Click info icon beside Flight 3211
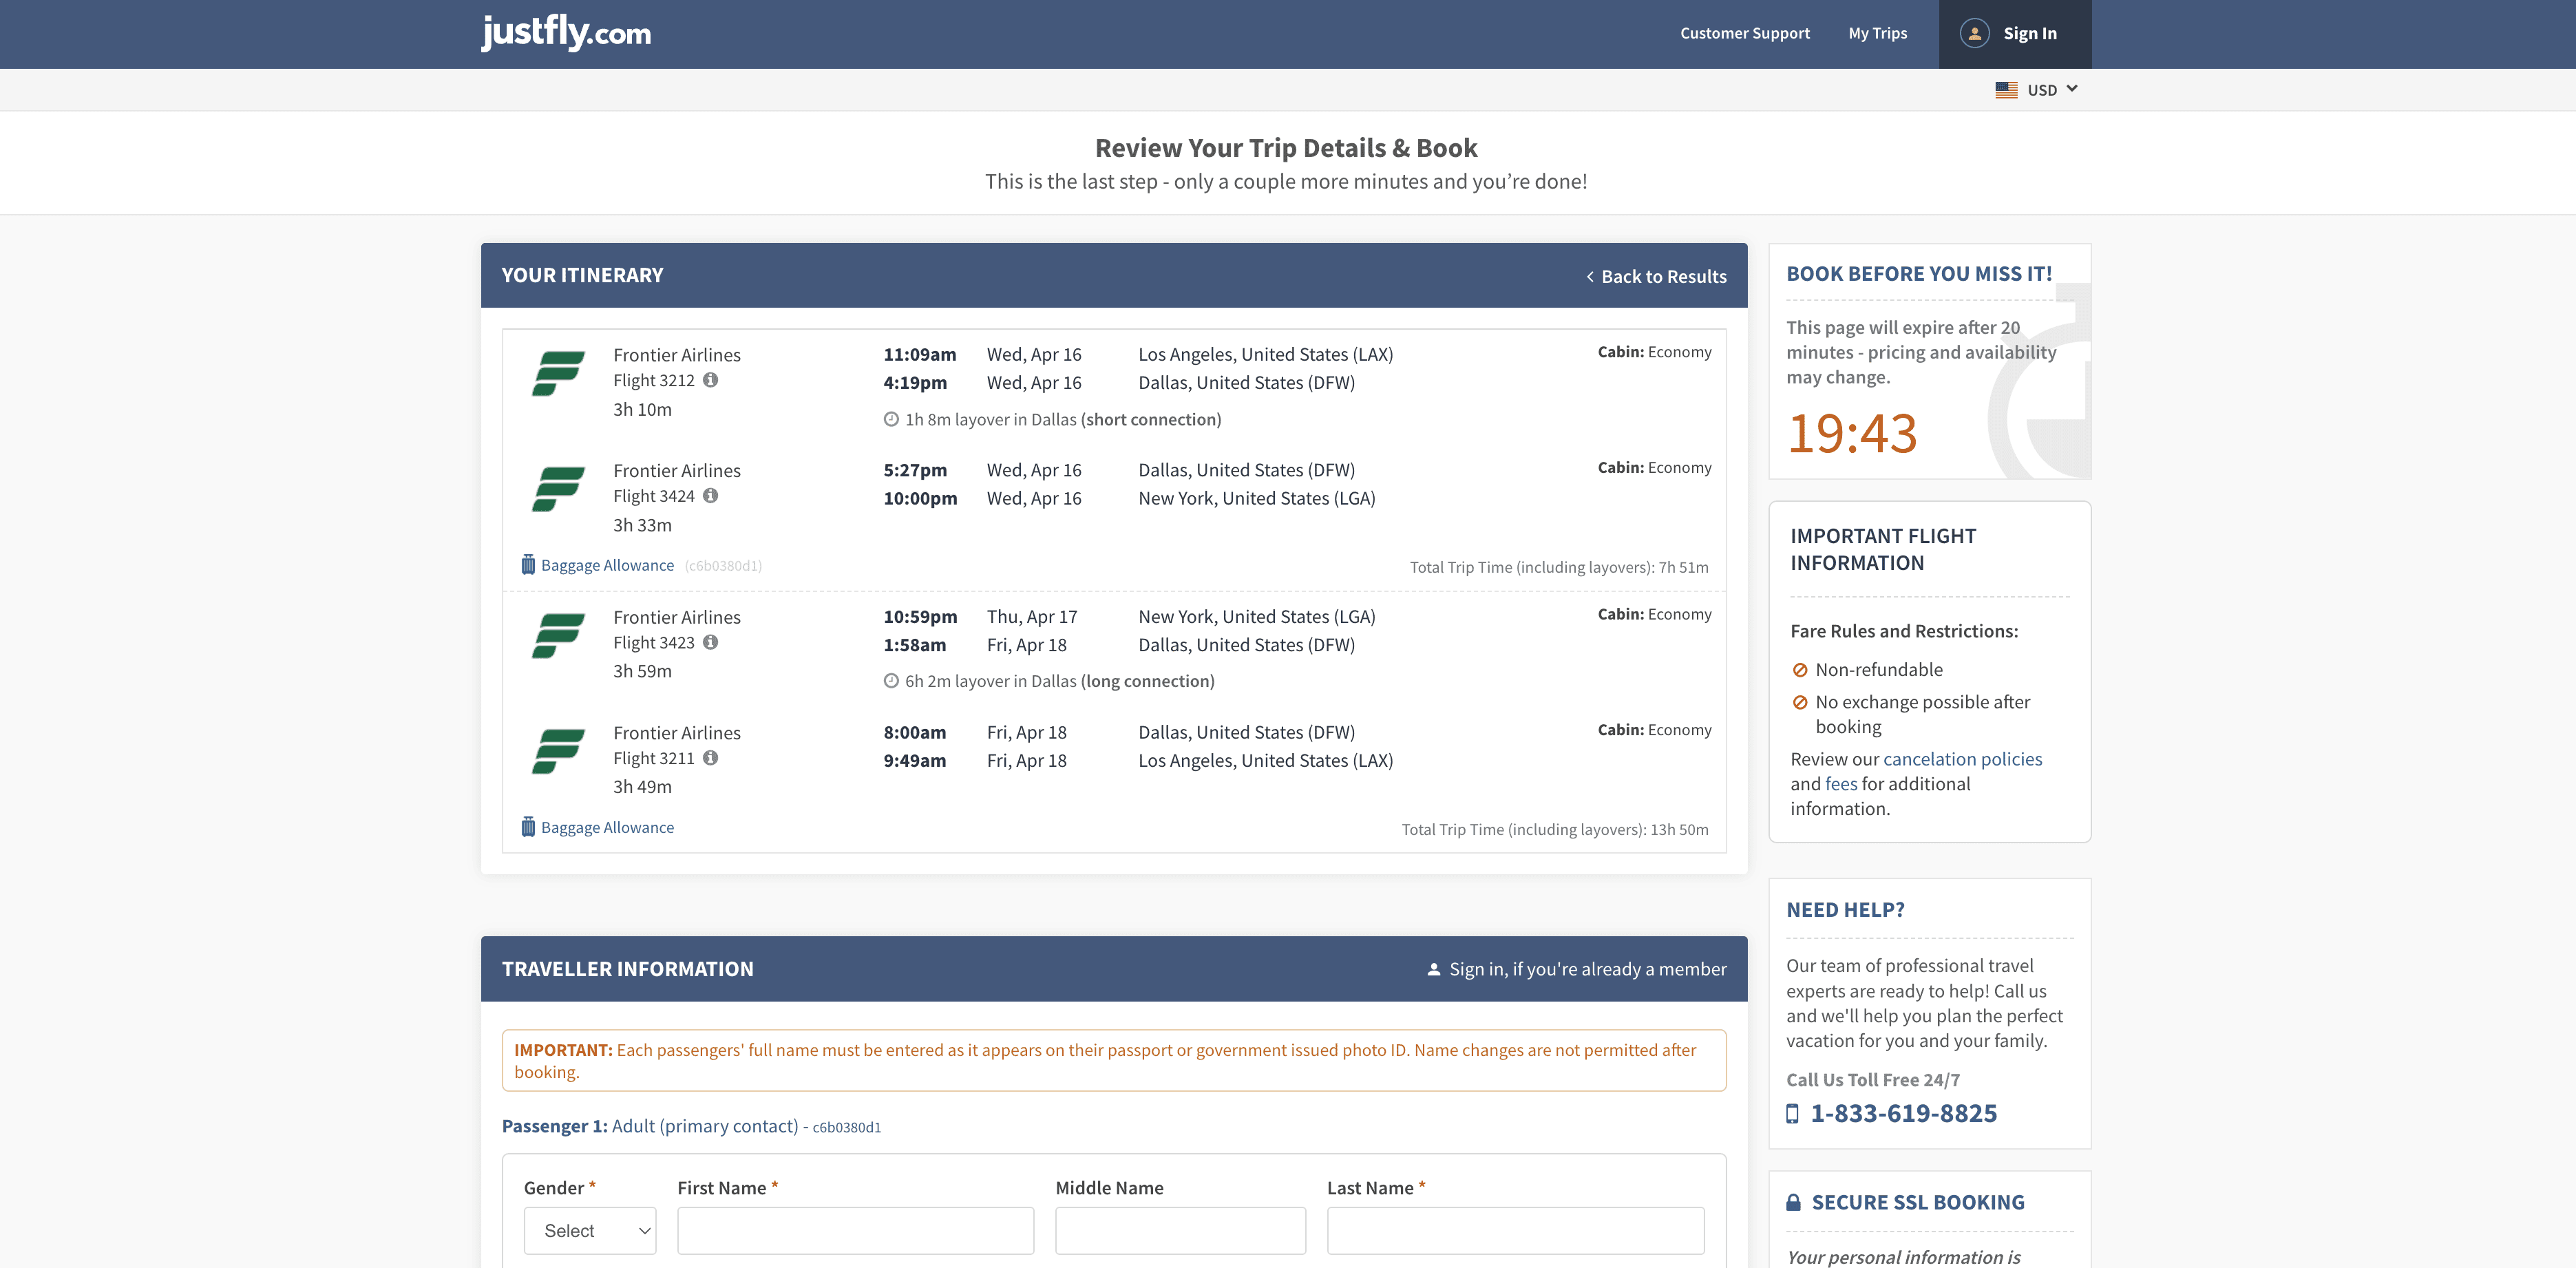2576x1268 pixels. (710, 758)
